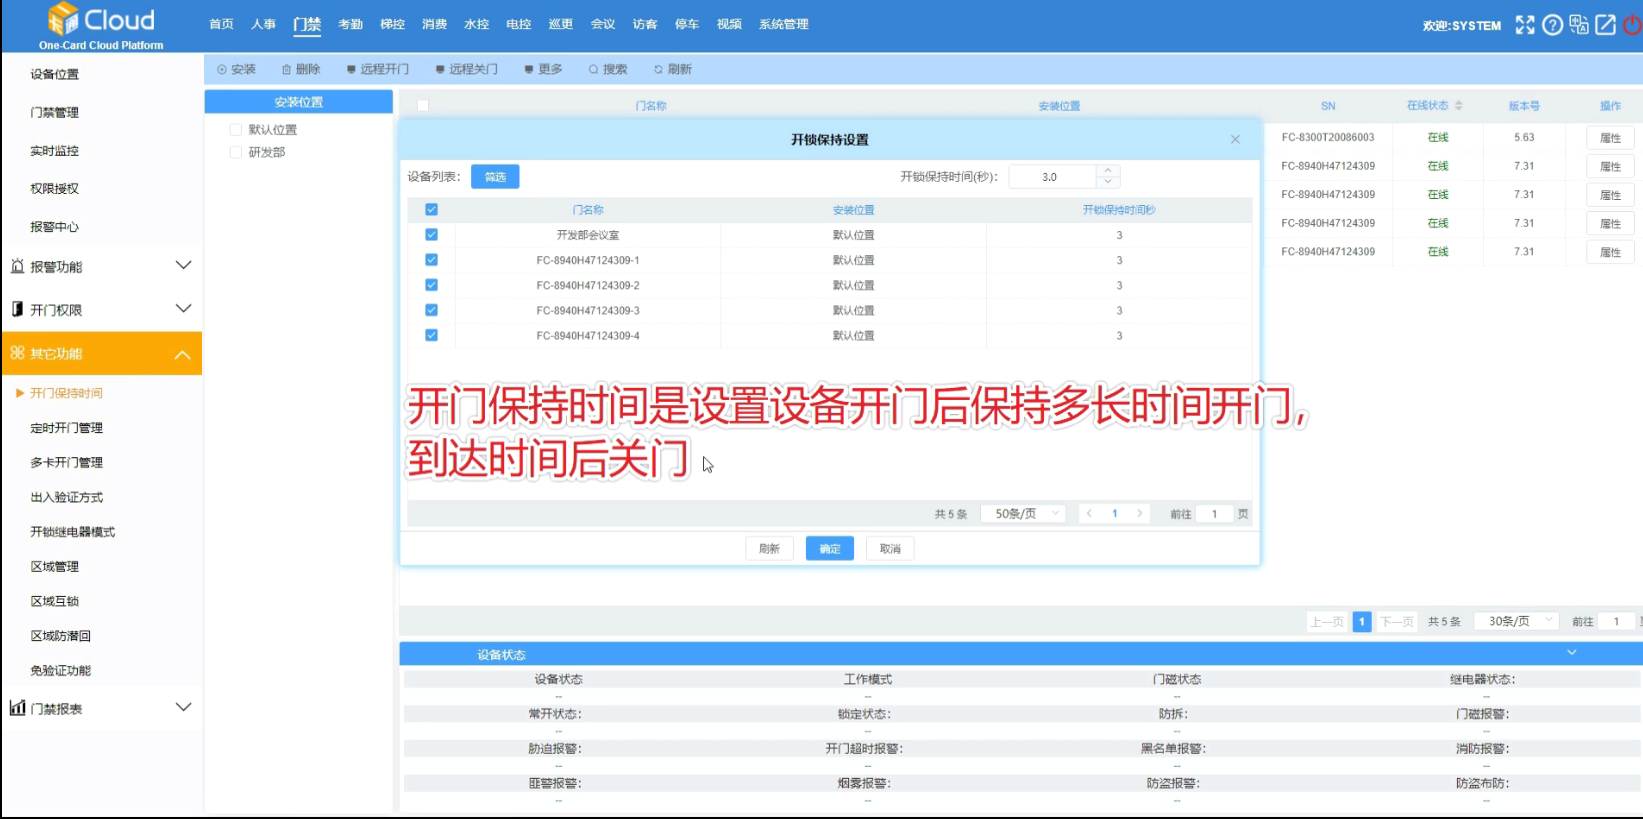
Task: Click 远程开门 in the toolbar
Action: (378, 69)
